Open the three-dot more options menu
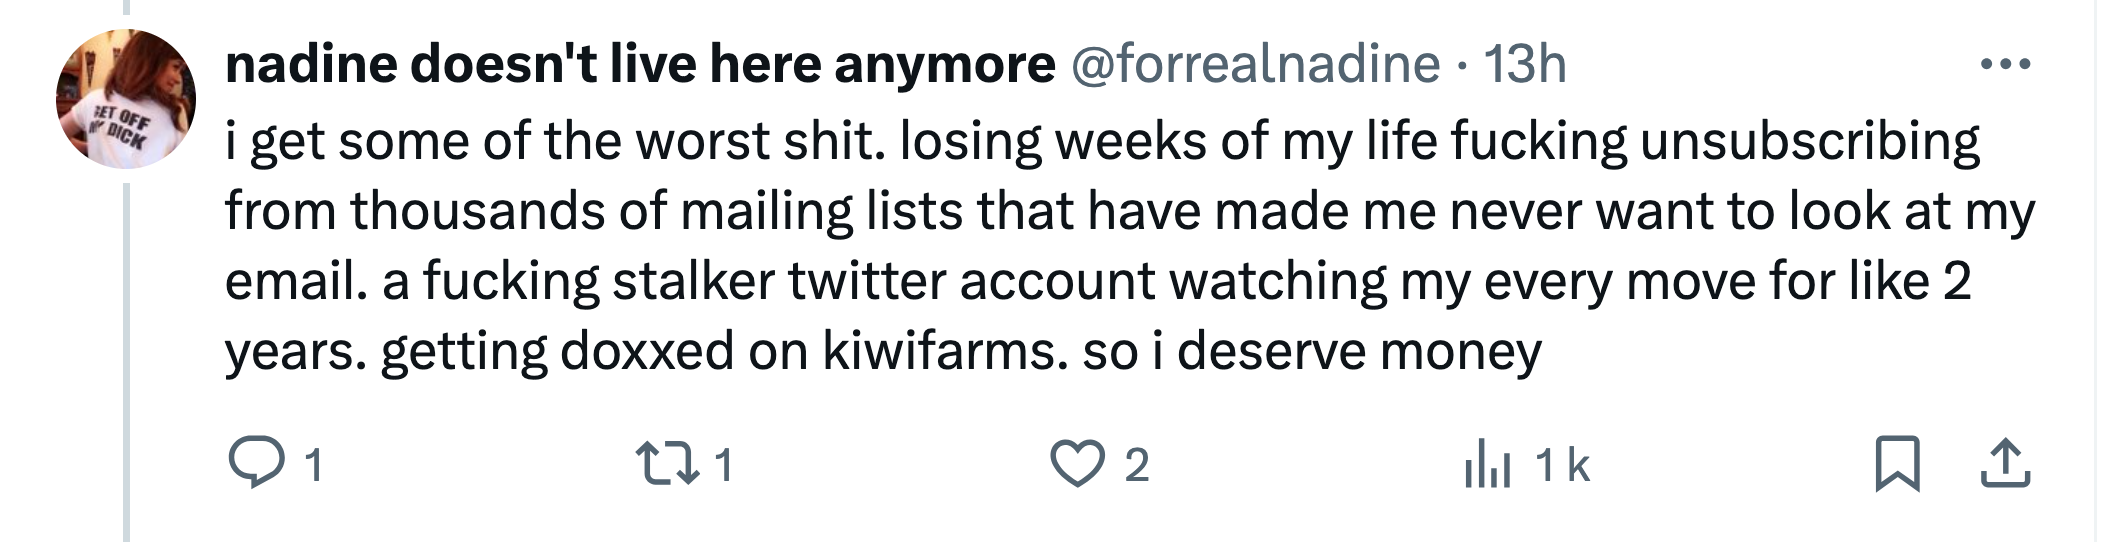2102x542 pixels. pos(2005,65)
